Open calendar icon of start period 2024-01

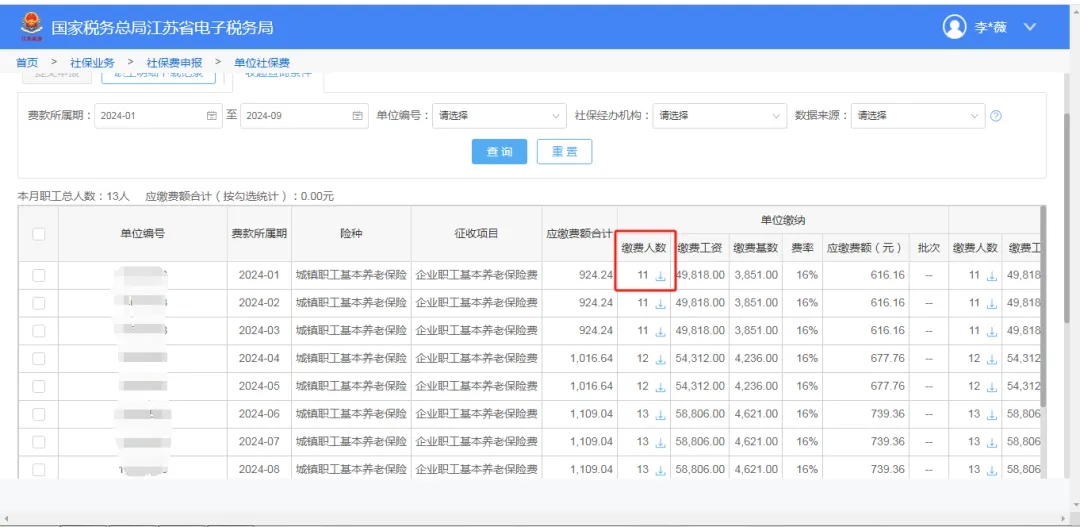click(x=211, y=116)
